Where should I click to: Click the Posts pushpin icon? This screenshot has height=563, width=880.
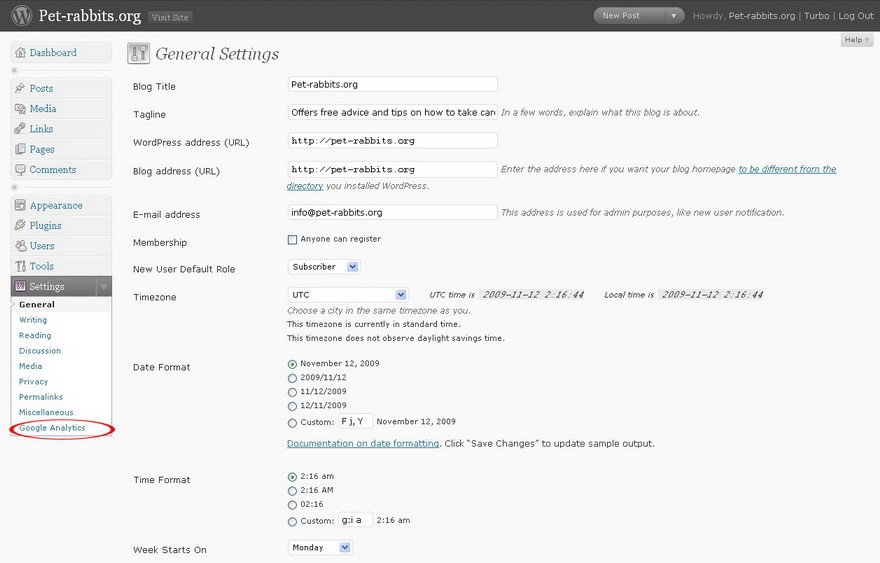[x=20, y=88]
